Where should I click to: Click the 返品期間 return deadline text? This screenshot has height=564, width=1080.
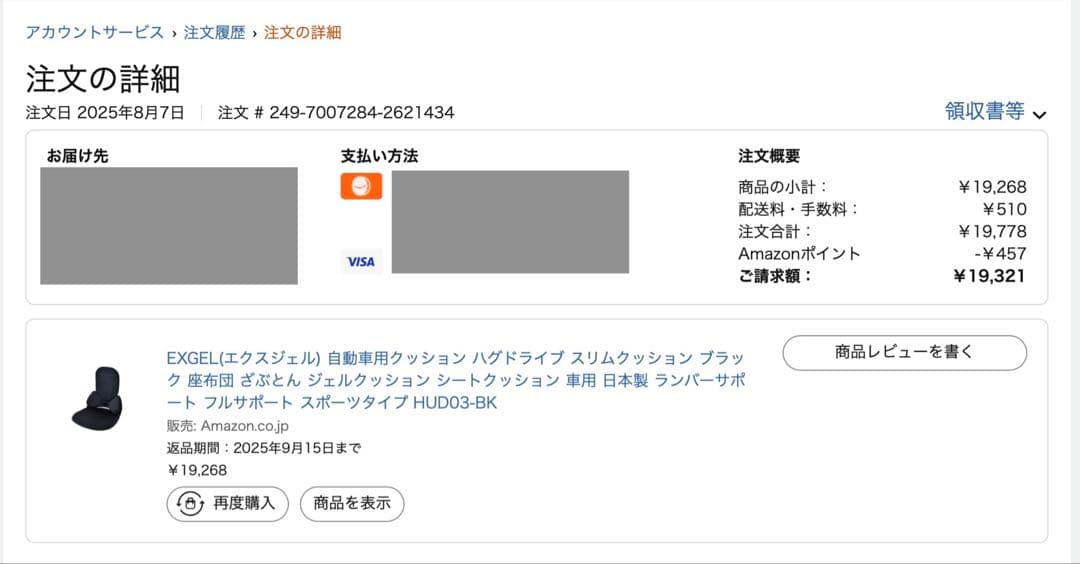pos(264,448)
